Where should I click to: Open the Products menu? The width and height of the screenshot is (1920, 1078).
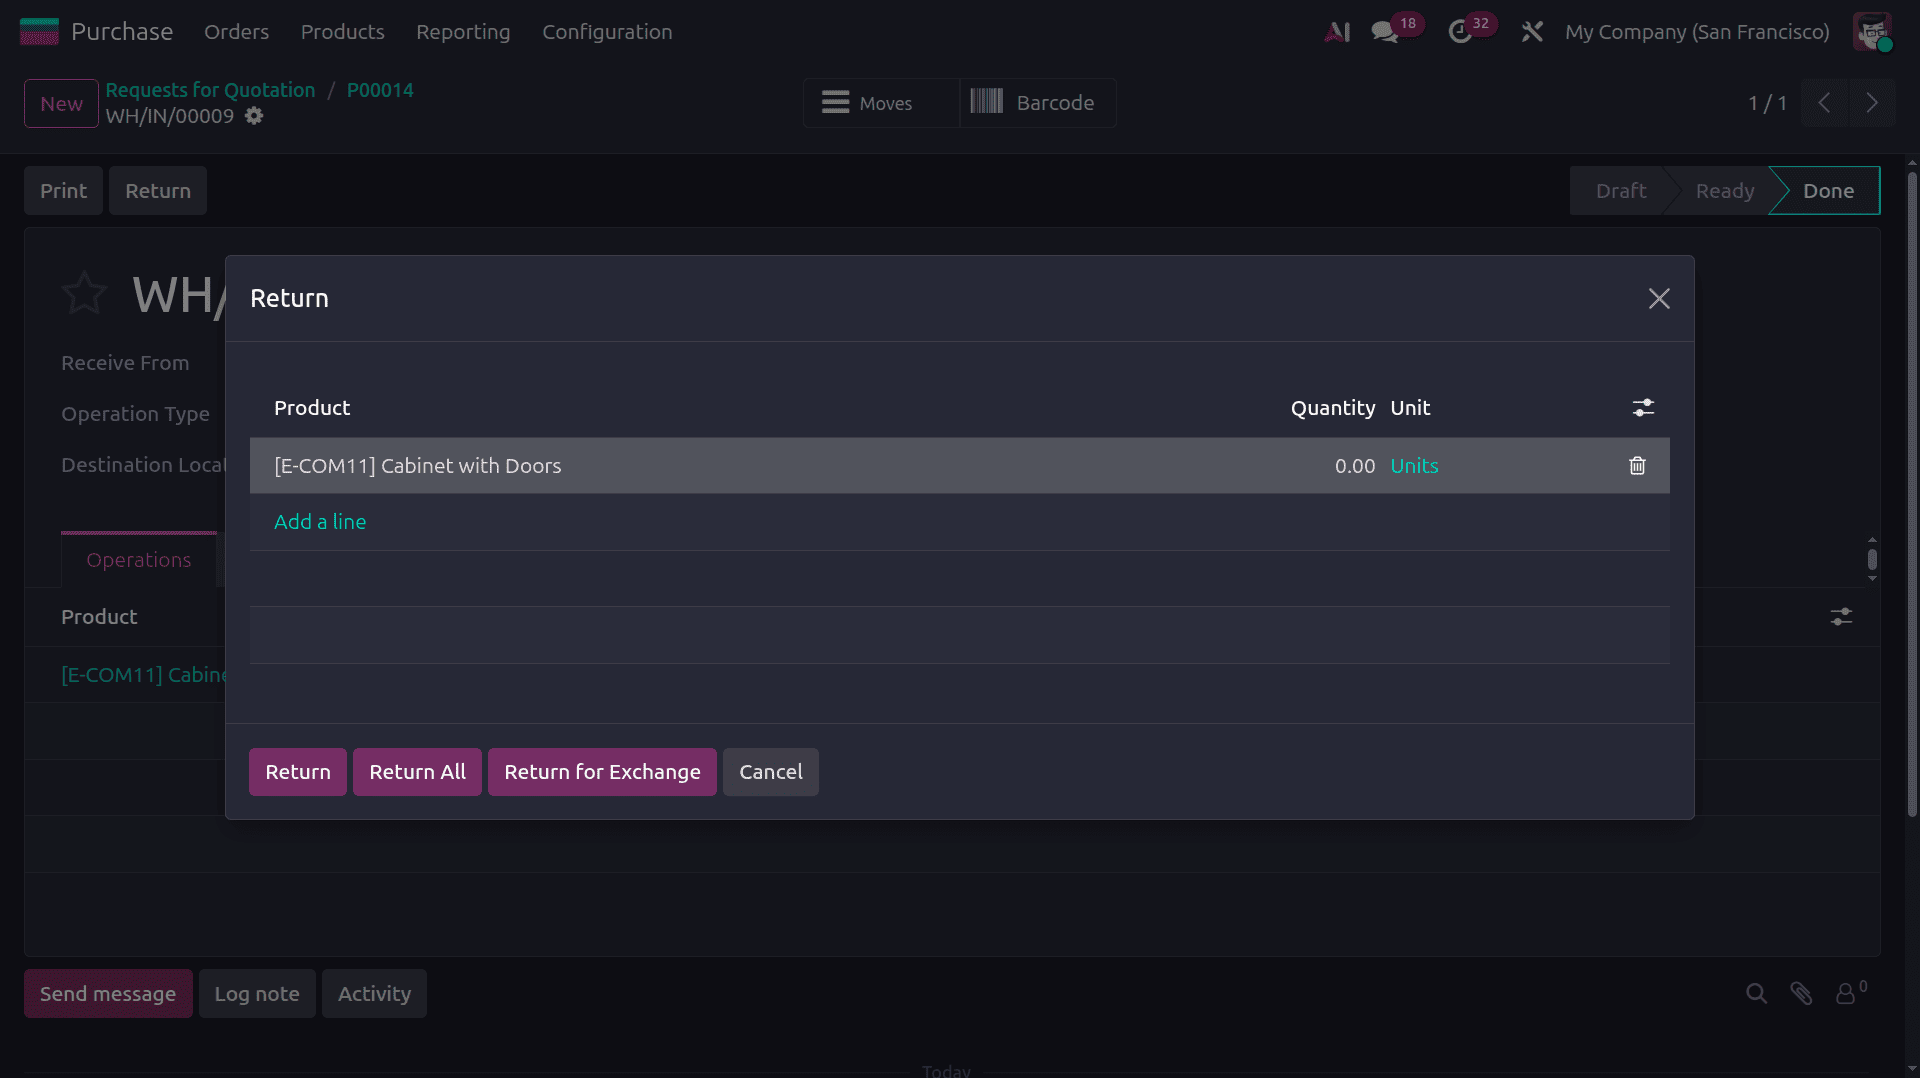[x=342, y=31]
